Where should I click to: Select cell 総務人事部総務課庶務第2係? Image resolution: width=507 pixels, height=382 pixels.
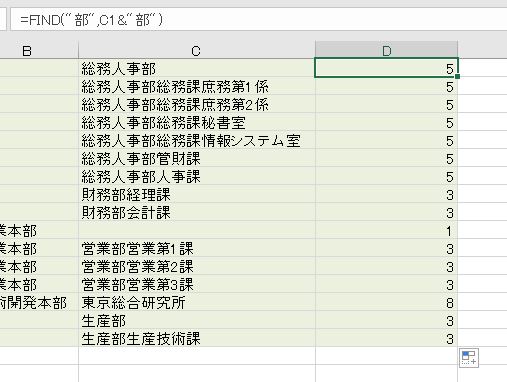197,104
